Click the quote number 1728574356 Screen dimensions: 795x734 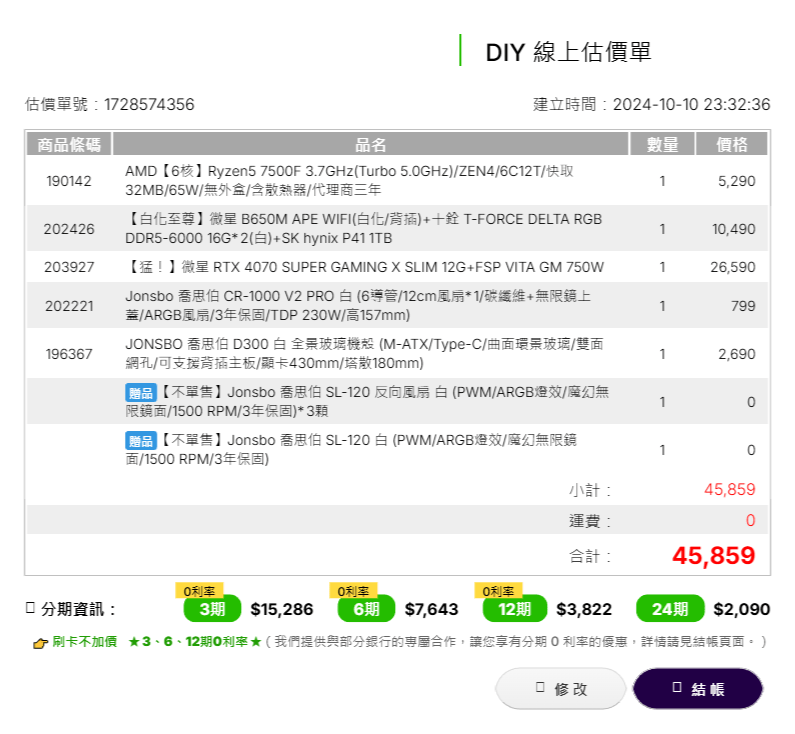(149, 105)
